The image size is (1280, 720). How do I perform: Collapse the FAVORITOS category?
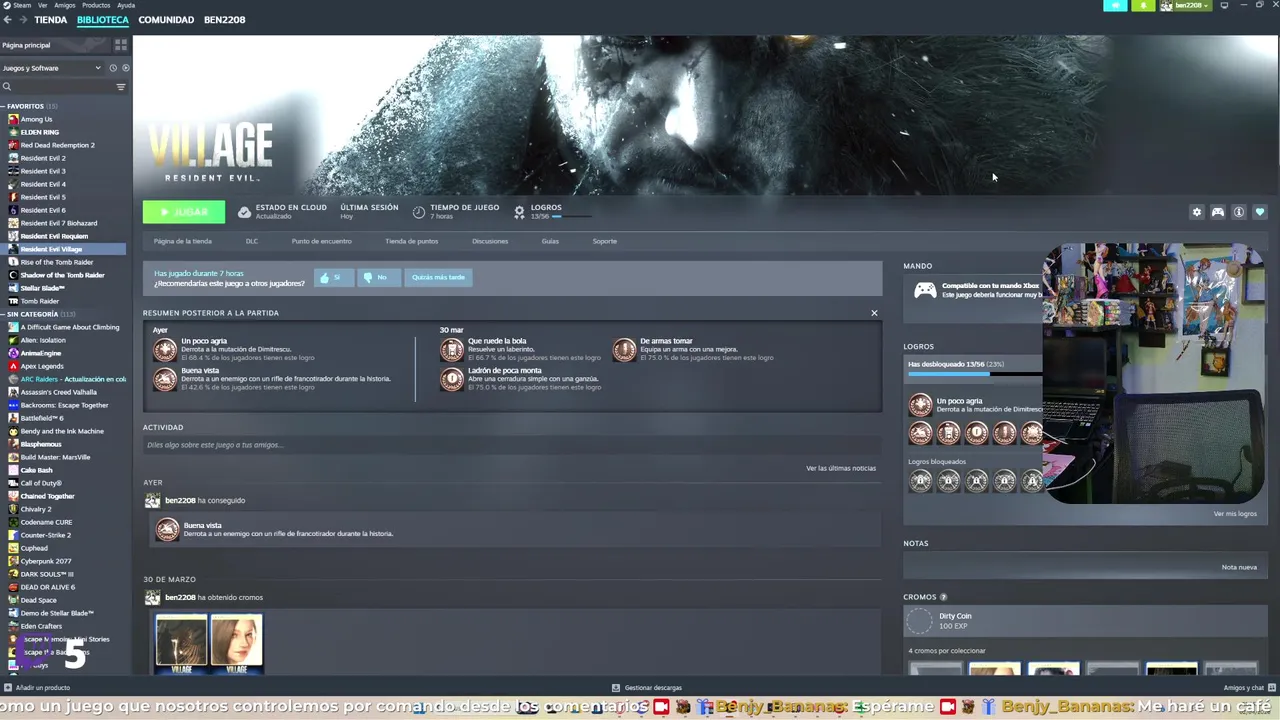4,106
